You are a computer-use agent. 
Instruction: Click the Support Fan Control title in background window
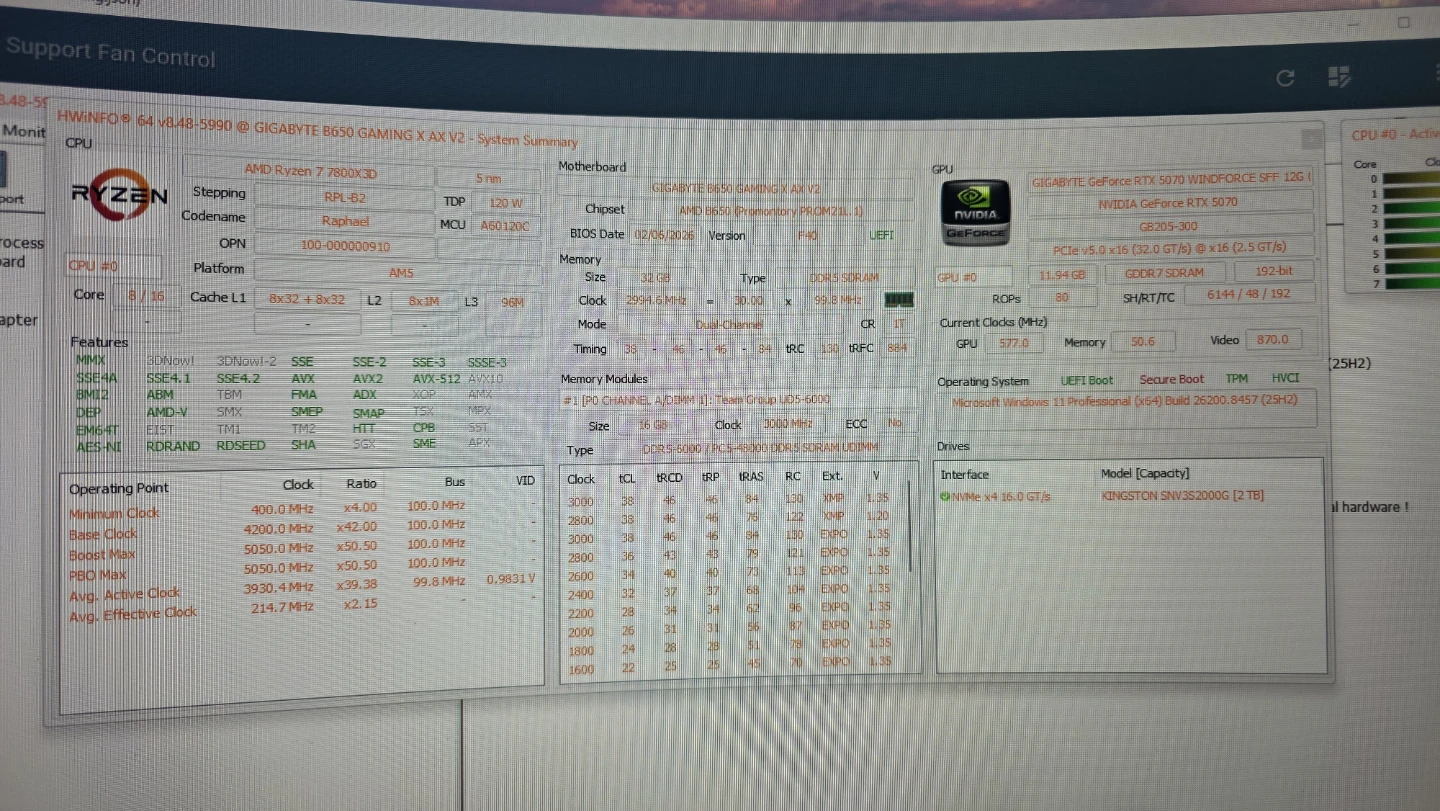[111, 52]
